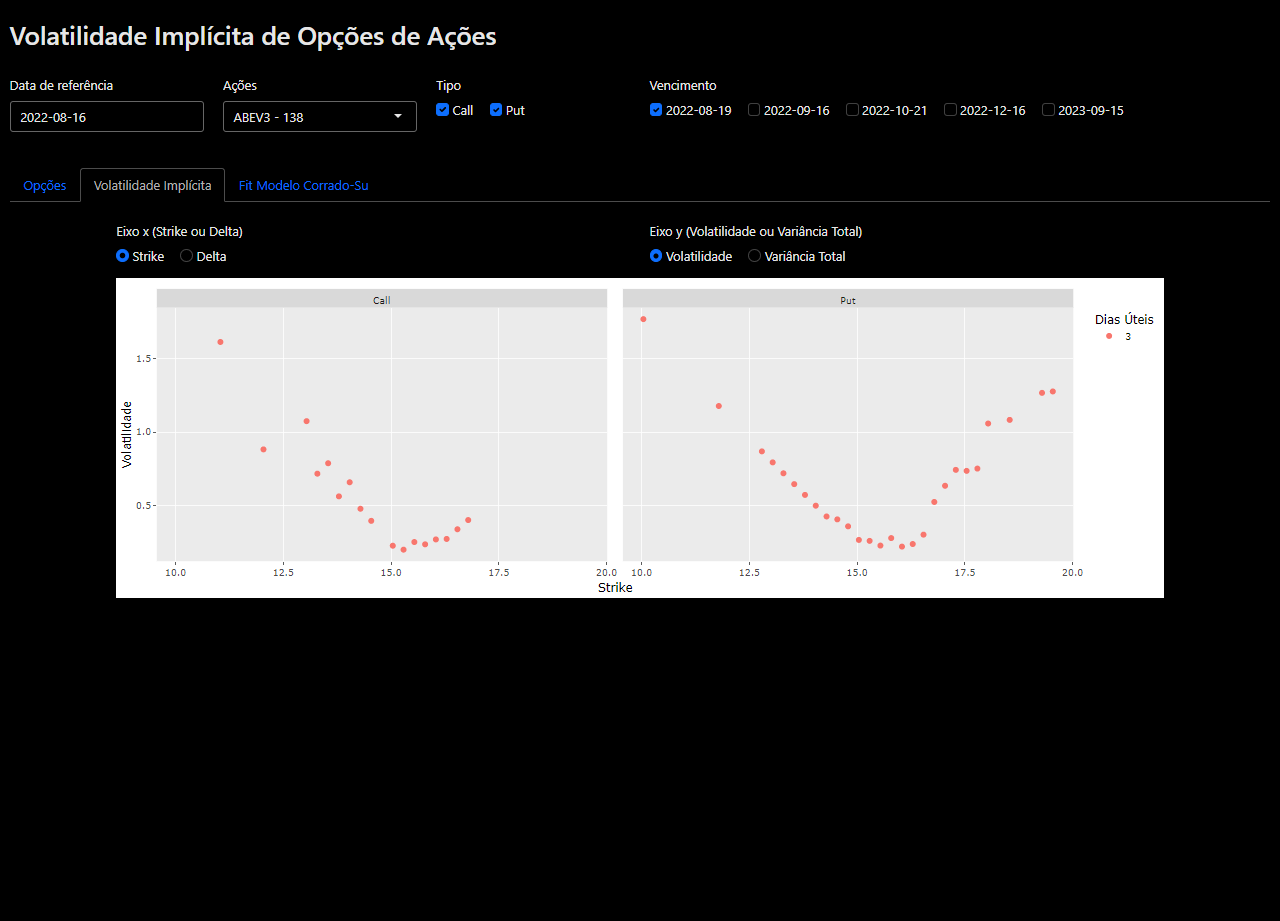Check the 2023-09-15 expiry date
The width and height of the screenshot is (1280, 921).
coord(1048,110)
